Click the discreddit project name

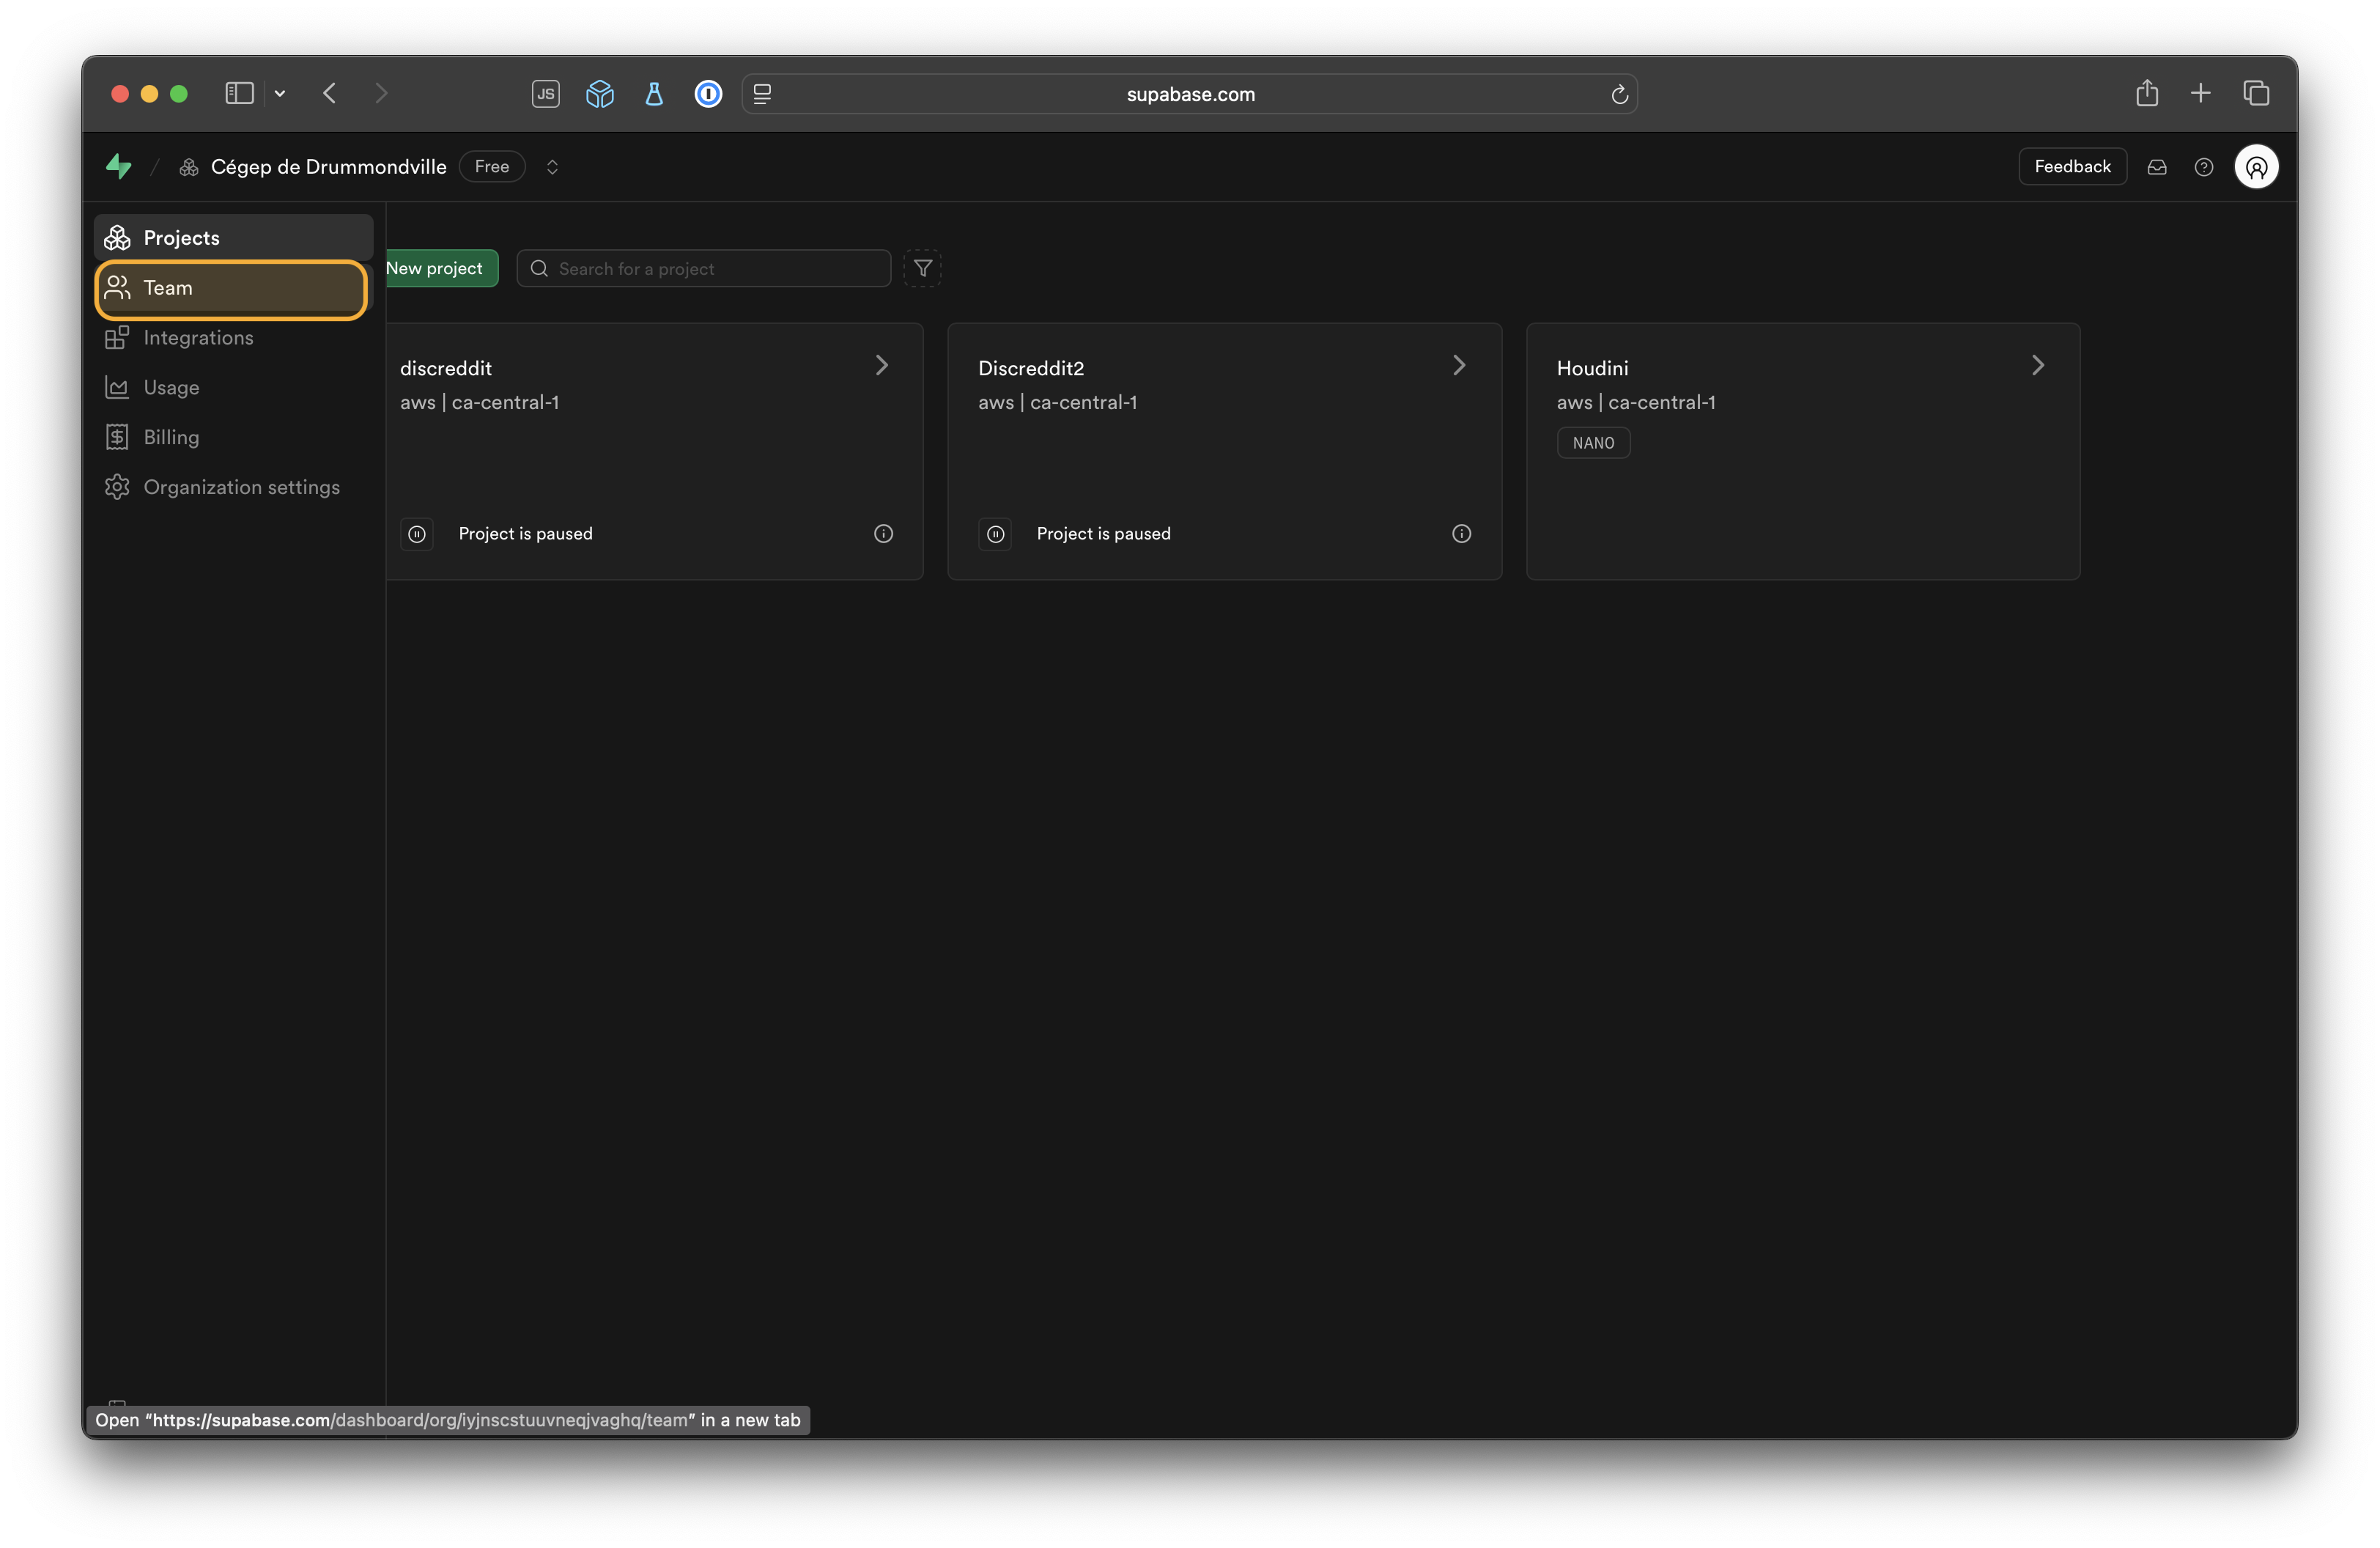pos(446,368)
